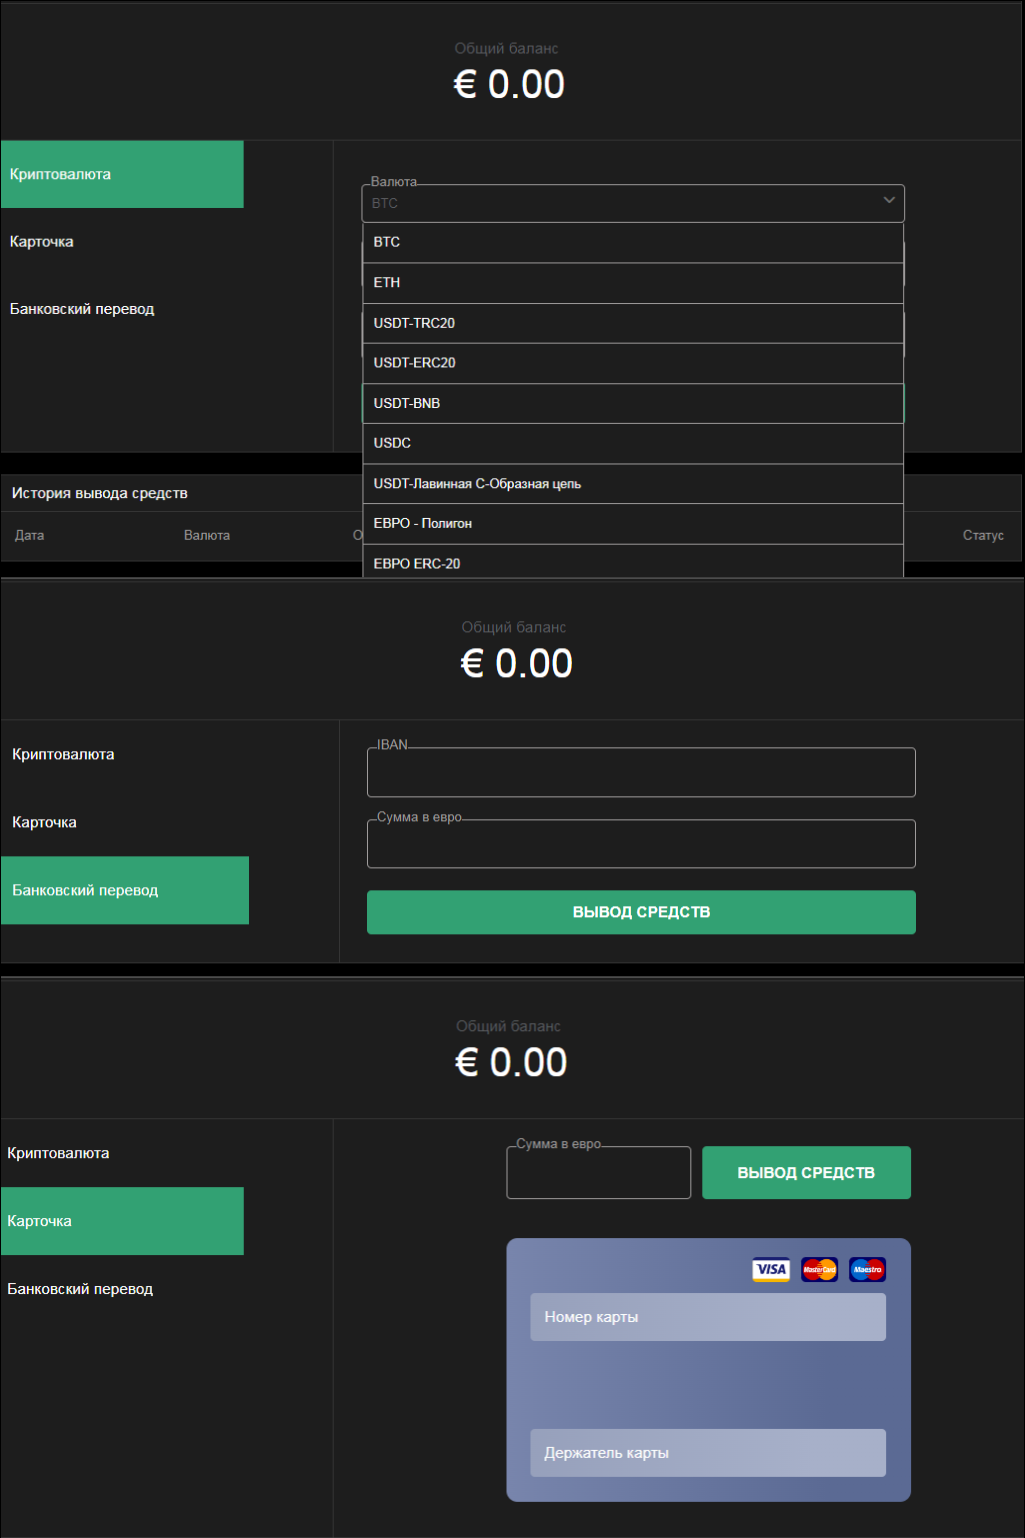Click the Держатель карты field
This screenshot has height=1538, width=1025.
tap(708, 1453)
